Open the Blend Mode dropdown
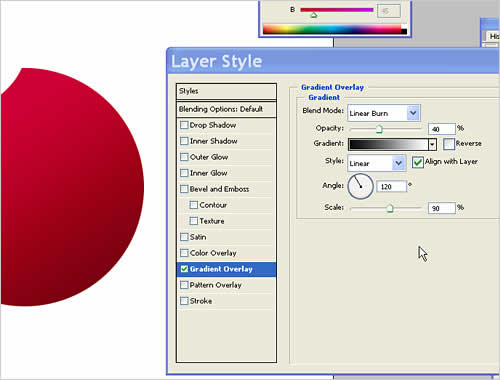The image size is (500, 380). tap(384, 113)
